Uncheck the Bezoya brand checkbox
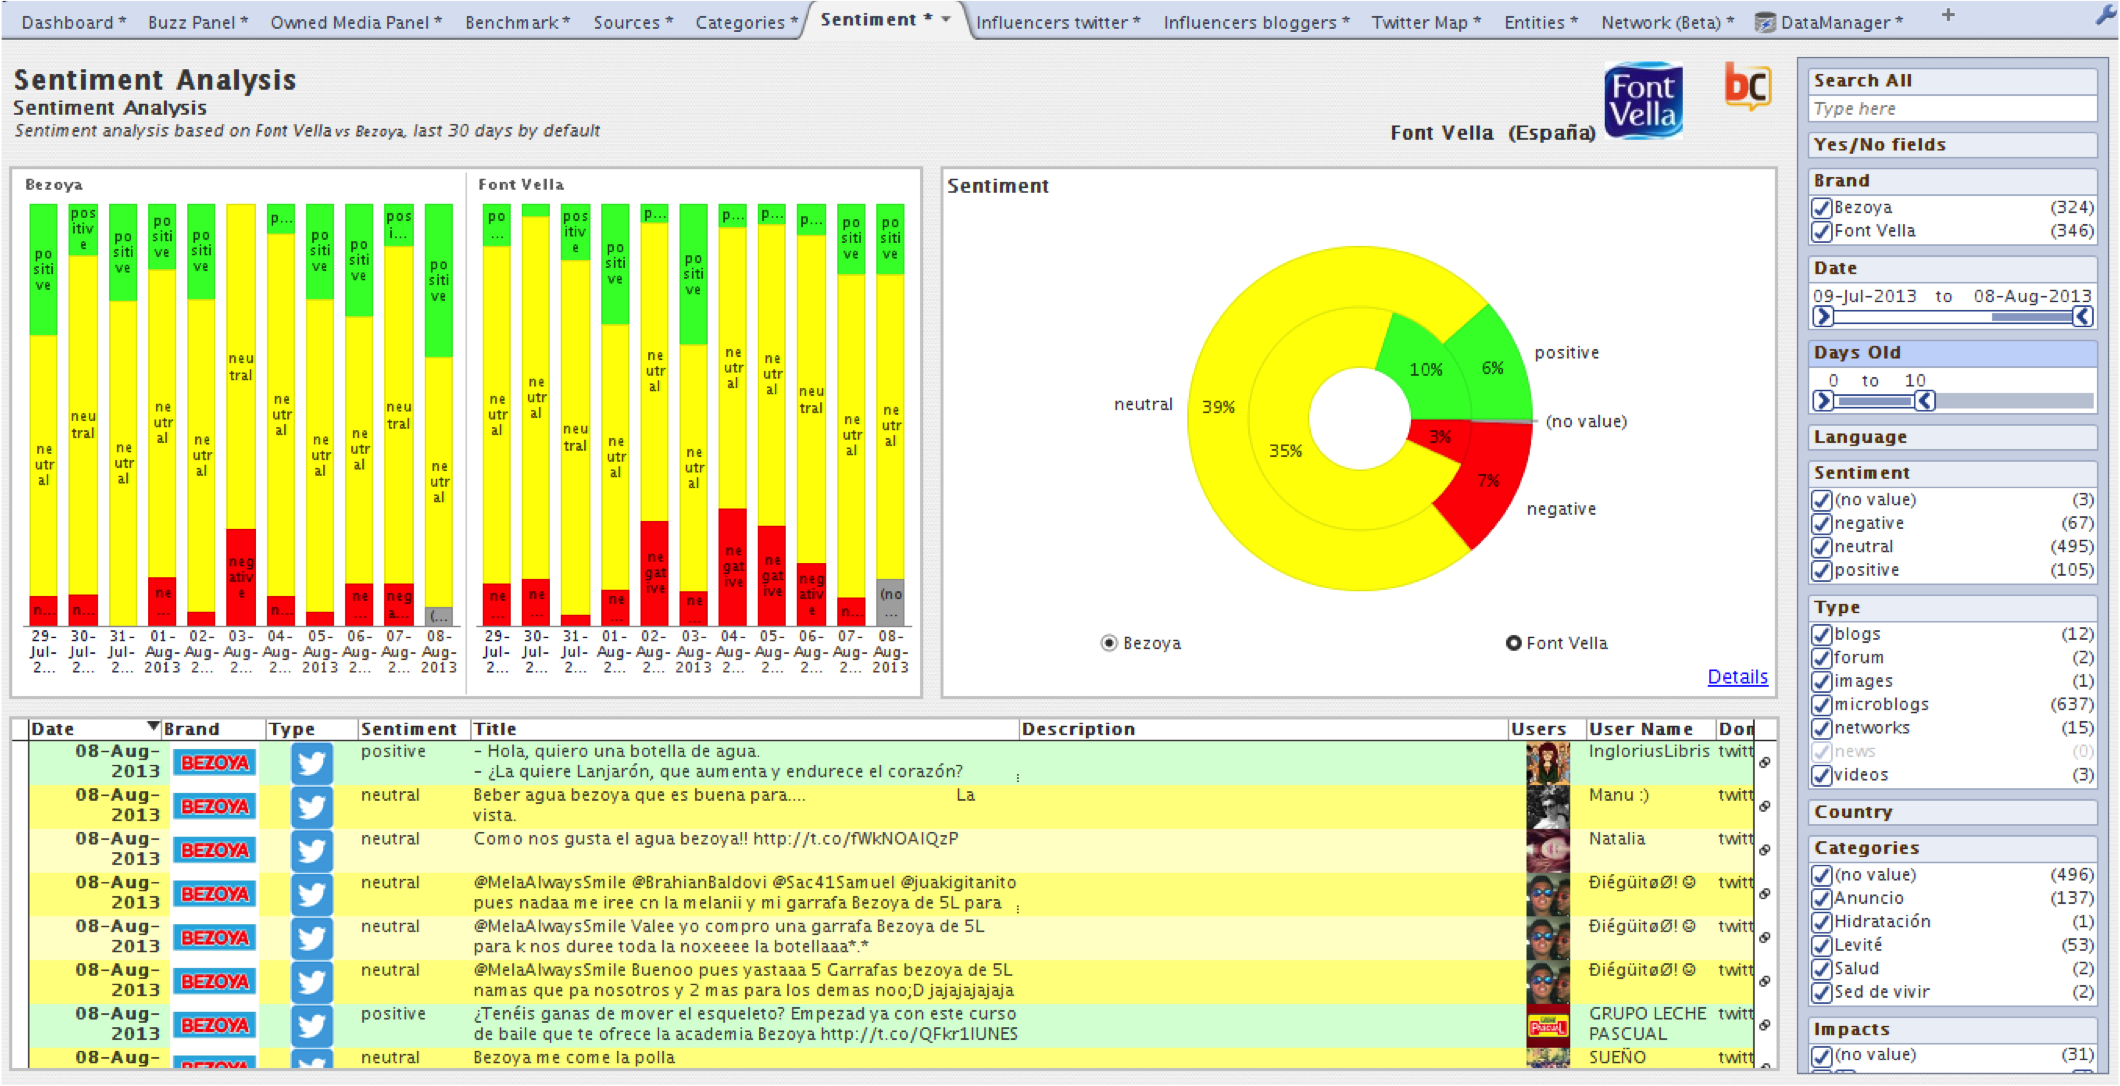The width and height of the screenshot is (2120, 1086). tap(1822, 208)
